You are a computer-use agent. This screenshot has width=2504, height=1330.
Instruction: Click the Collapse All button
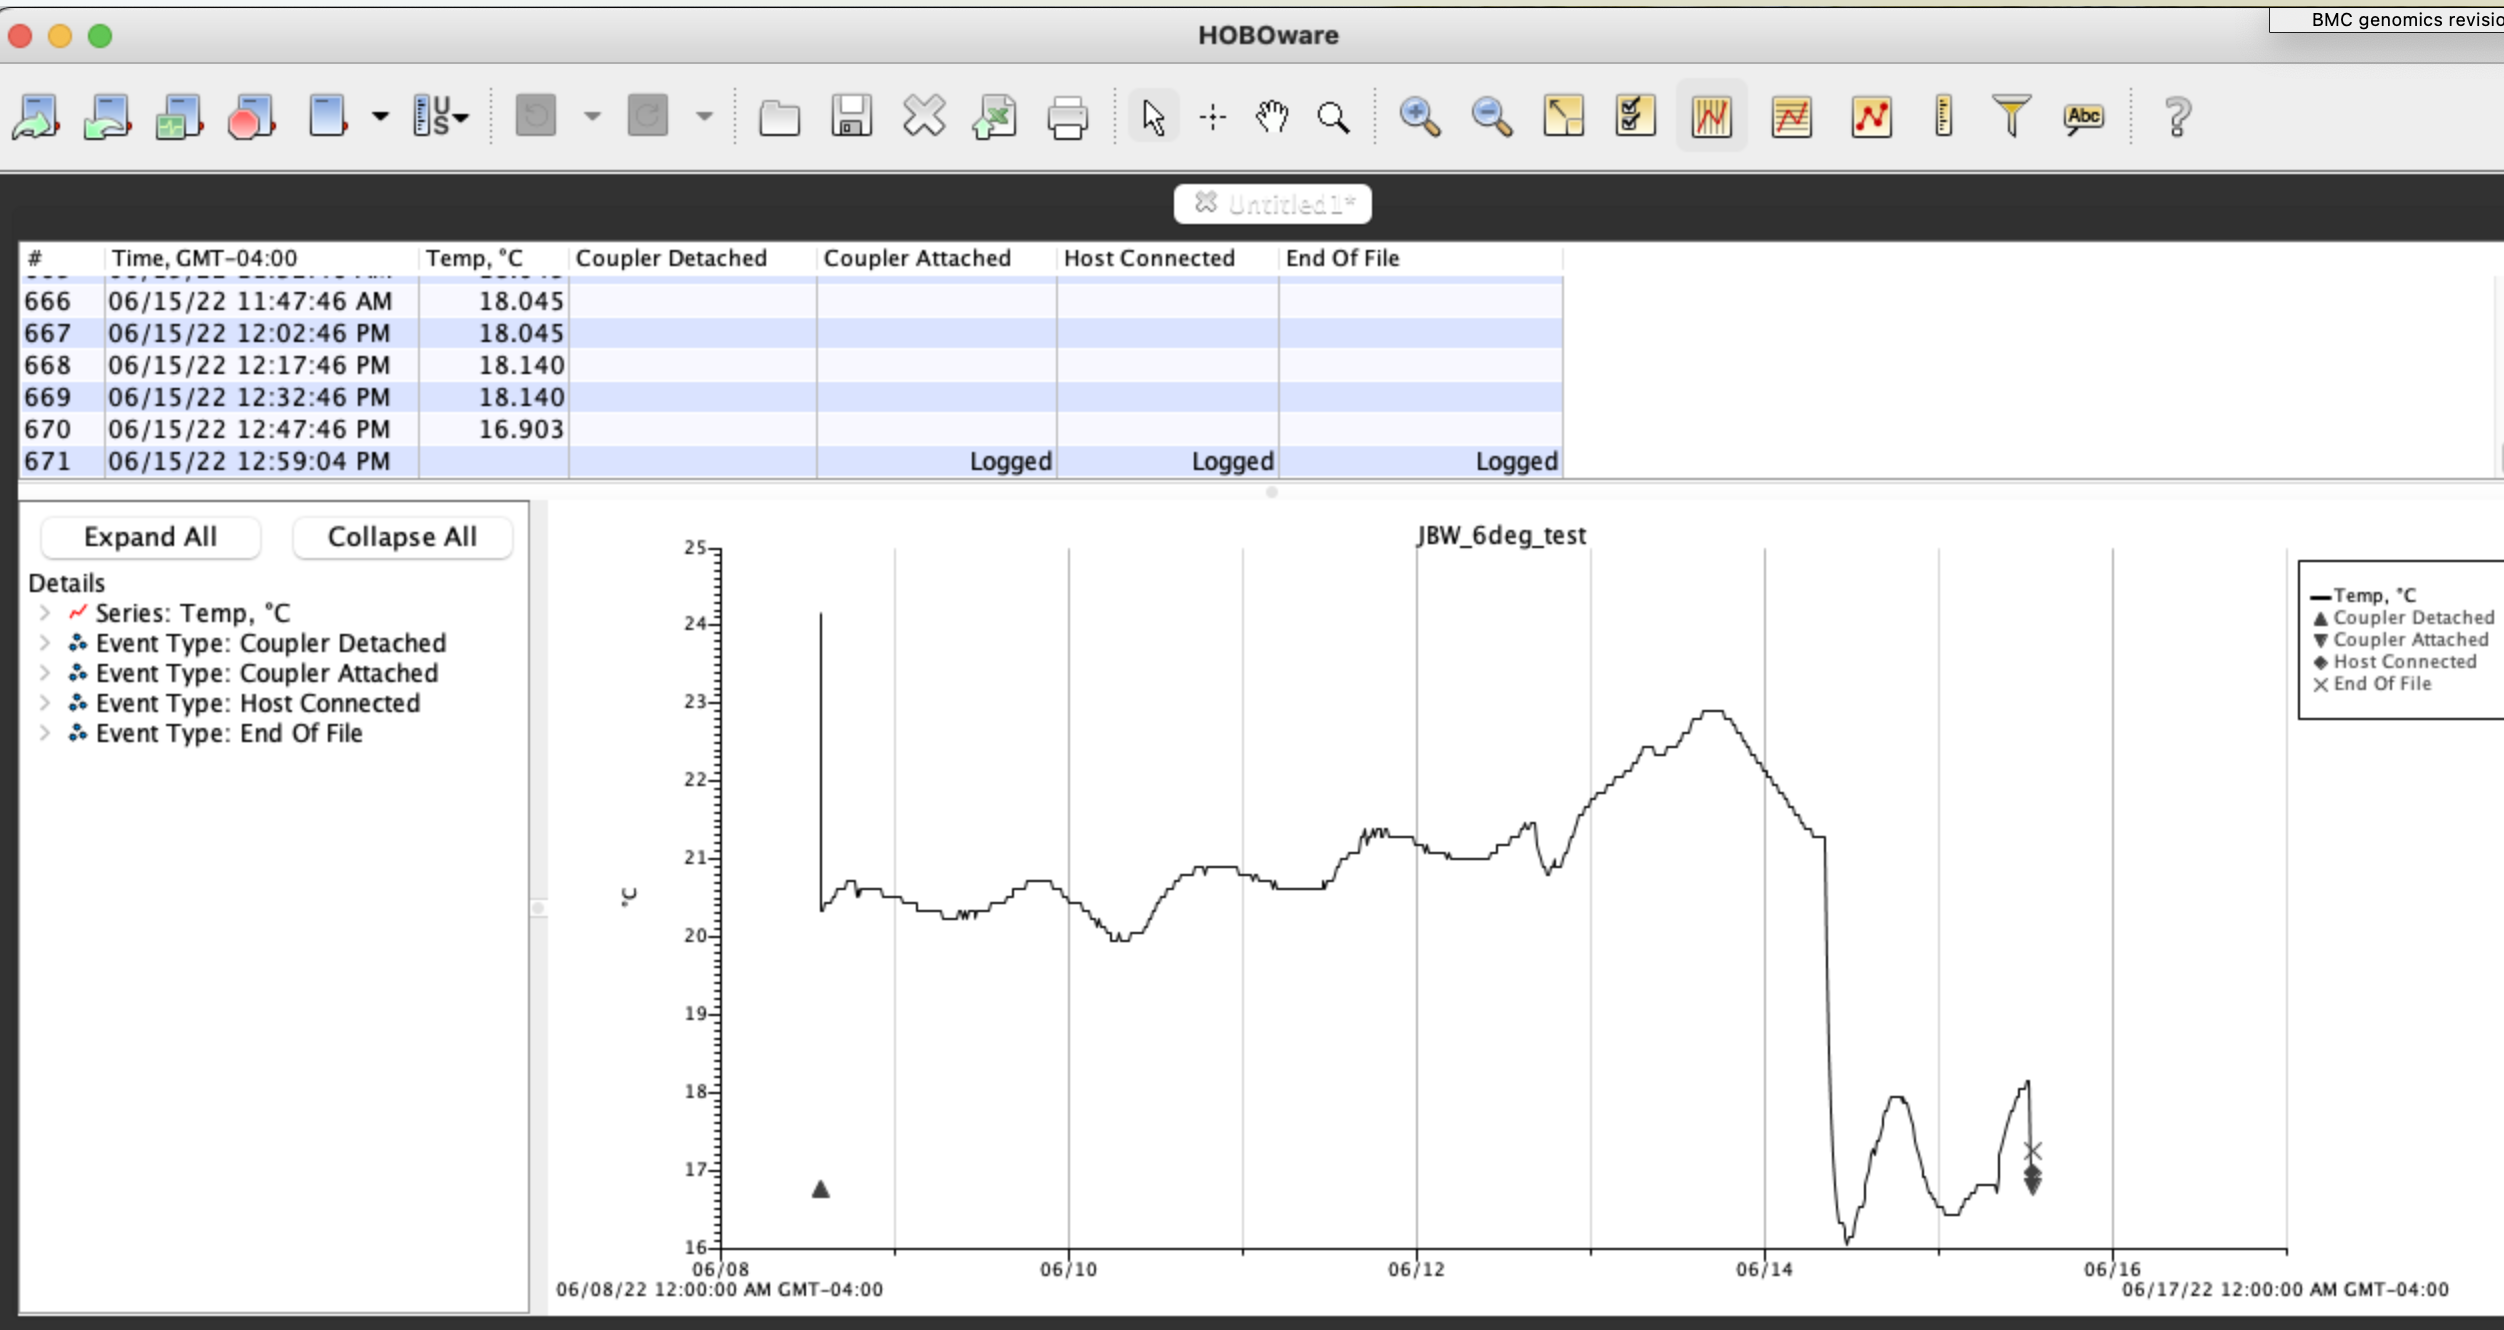click(x=402, y=535)
